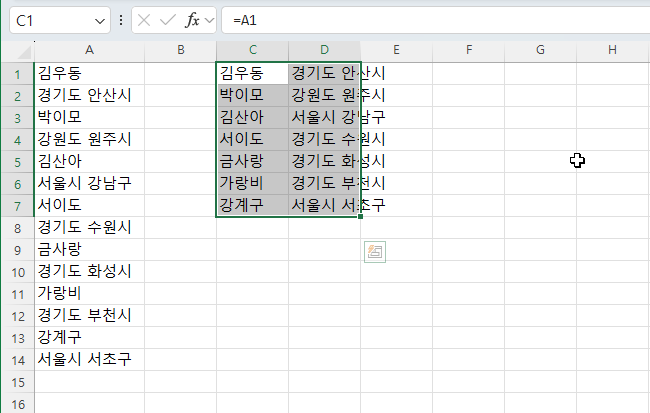Select row 14 header
The image size is (650, 413).
(17, 360)
